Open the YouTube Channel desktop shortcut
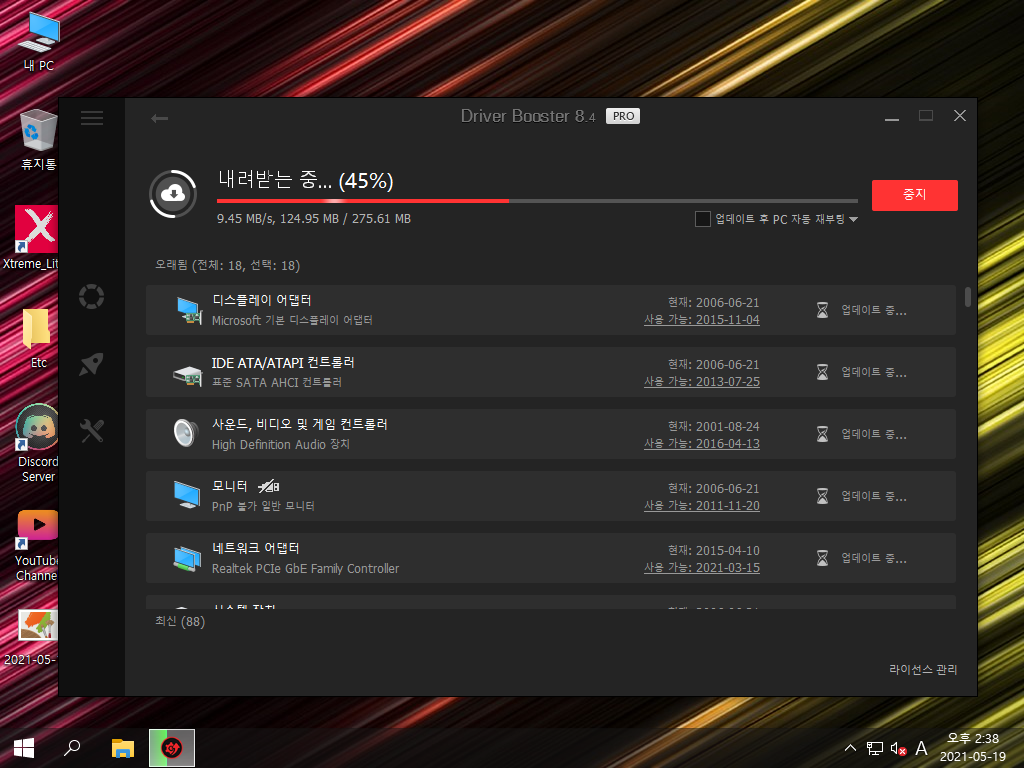Screen dimensions: 1024x768 tap(37, 546)
